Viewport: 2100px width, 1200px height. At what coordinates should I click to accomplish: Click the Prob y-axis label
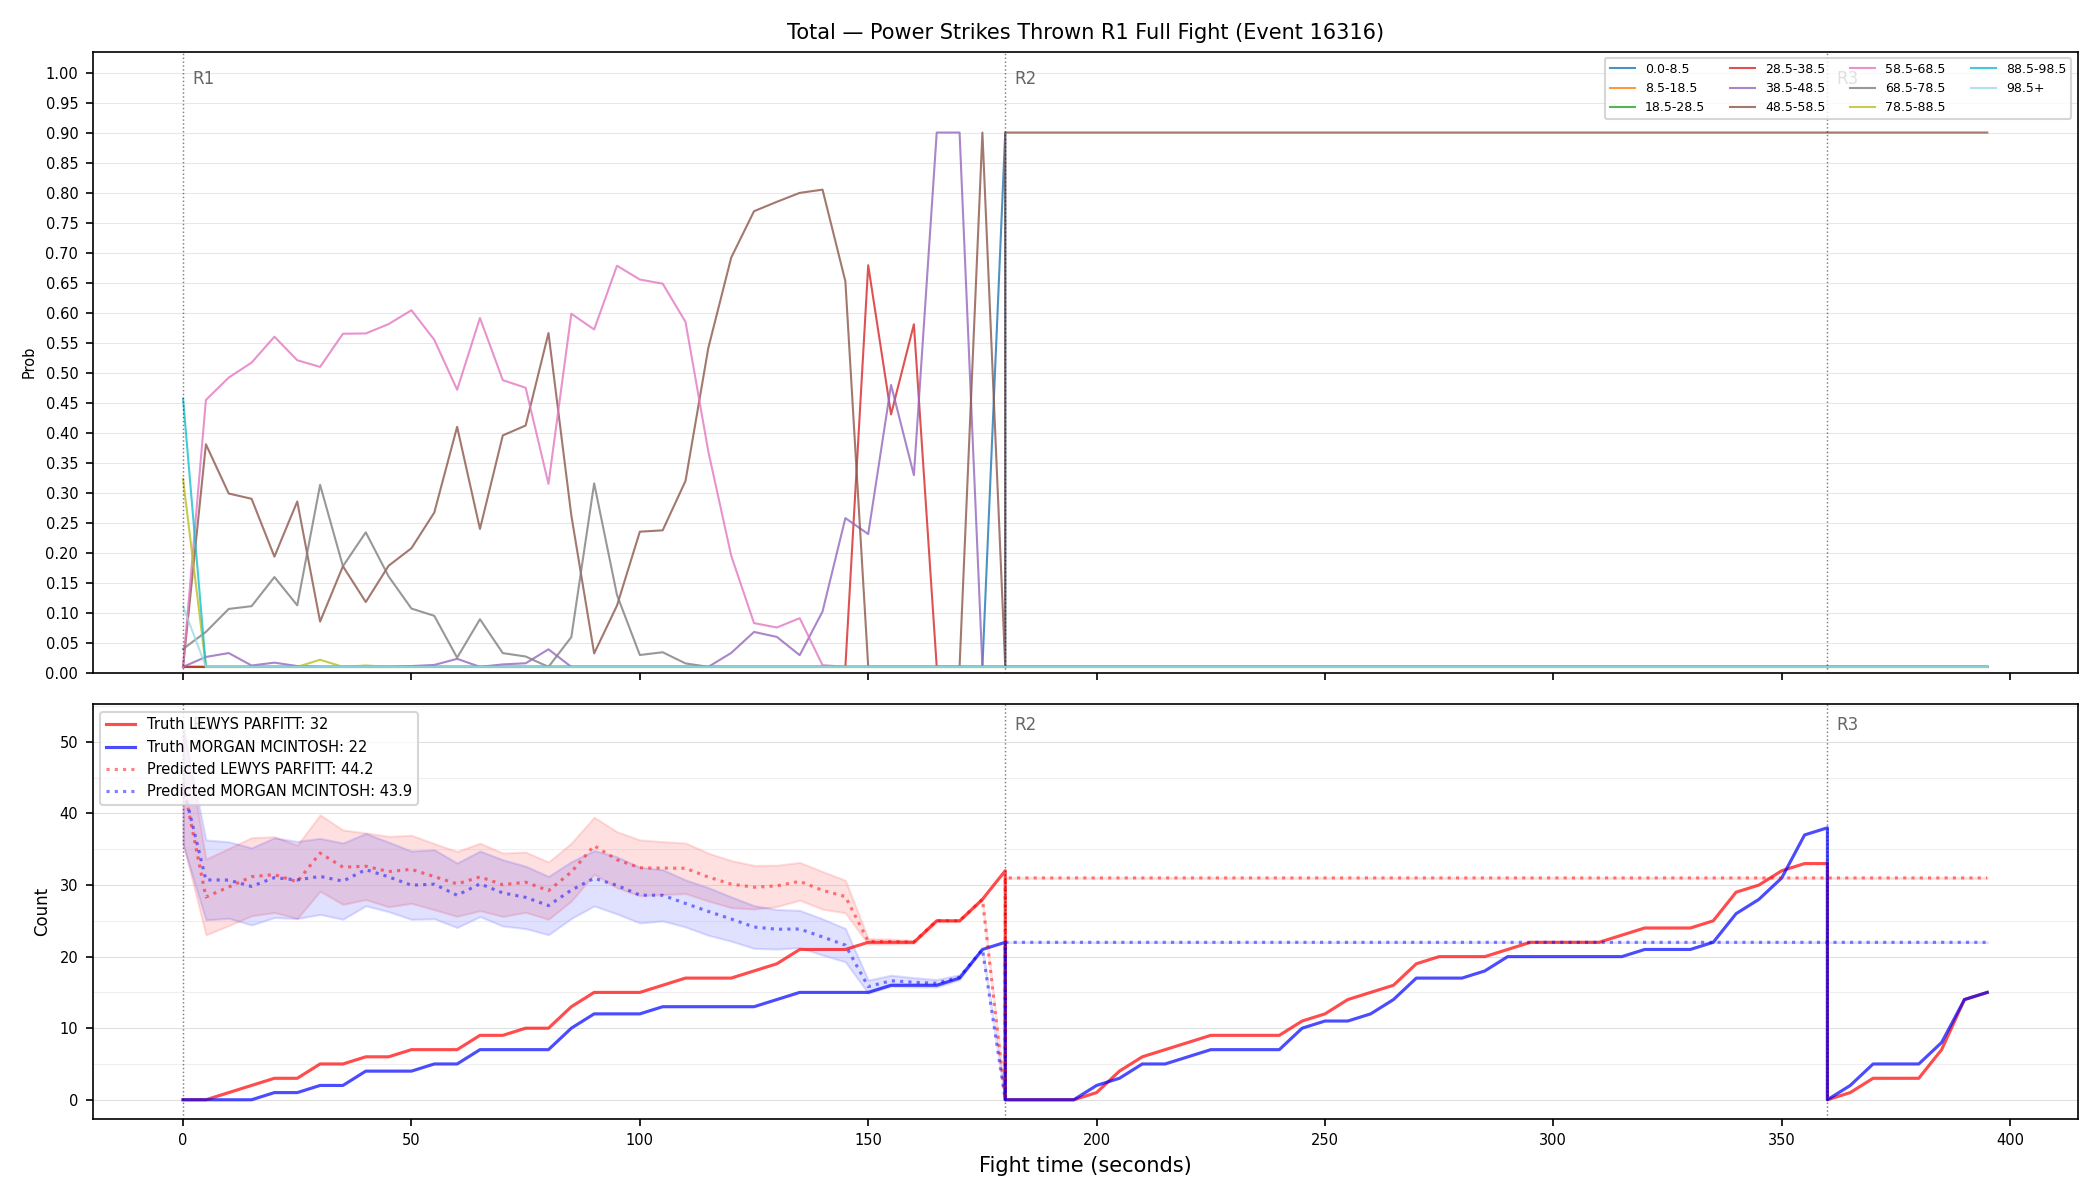pos(29,363)
